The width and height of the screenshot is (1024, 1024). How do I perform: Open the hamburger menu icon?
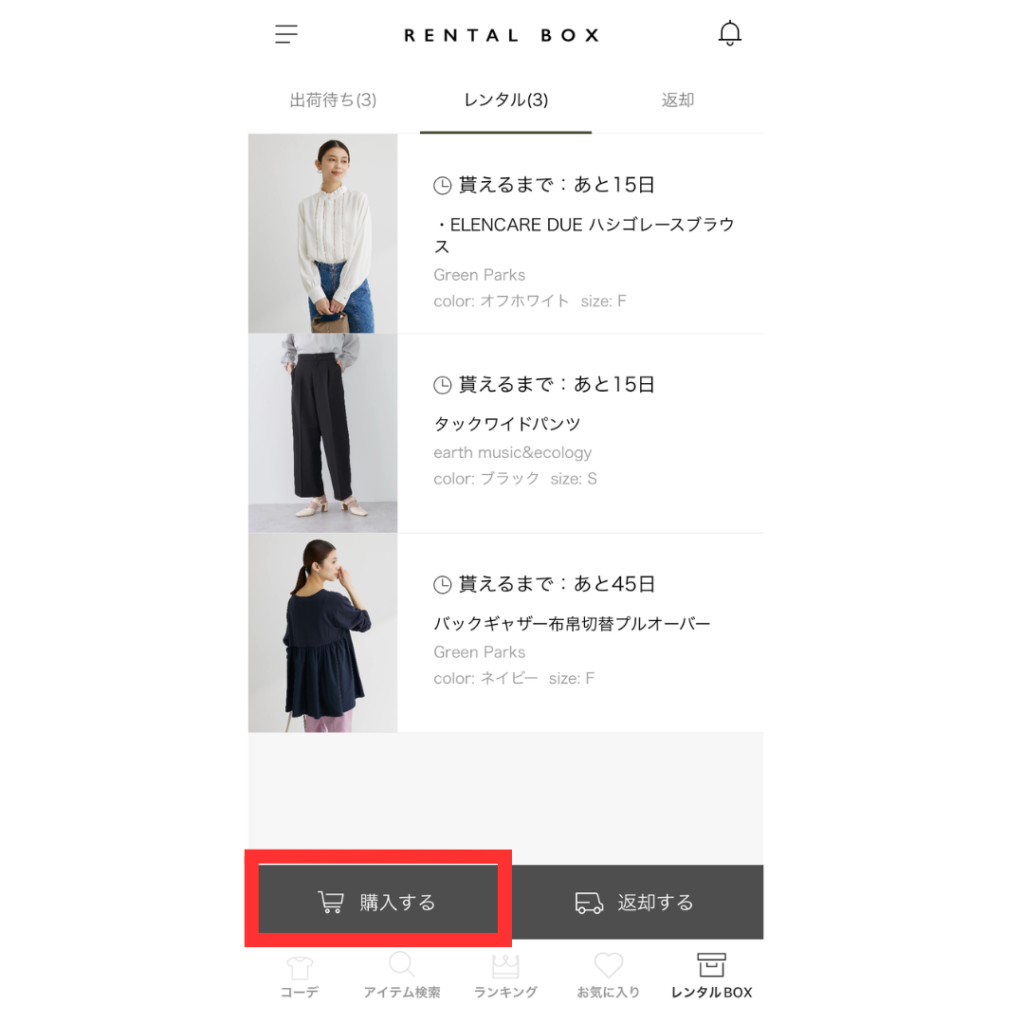[286, 34]
